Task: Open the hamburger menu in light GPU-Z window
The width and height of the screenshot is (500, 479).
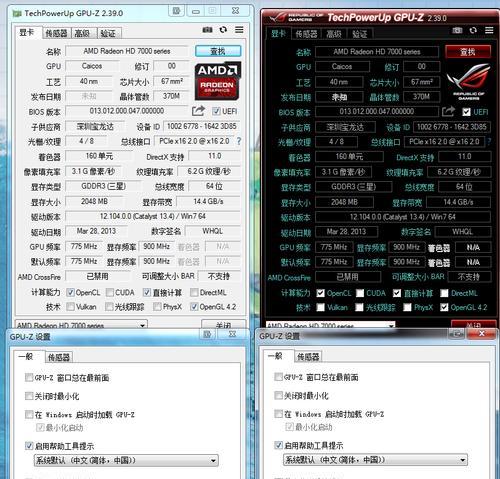Action: click(x=239, y=30)
